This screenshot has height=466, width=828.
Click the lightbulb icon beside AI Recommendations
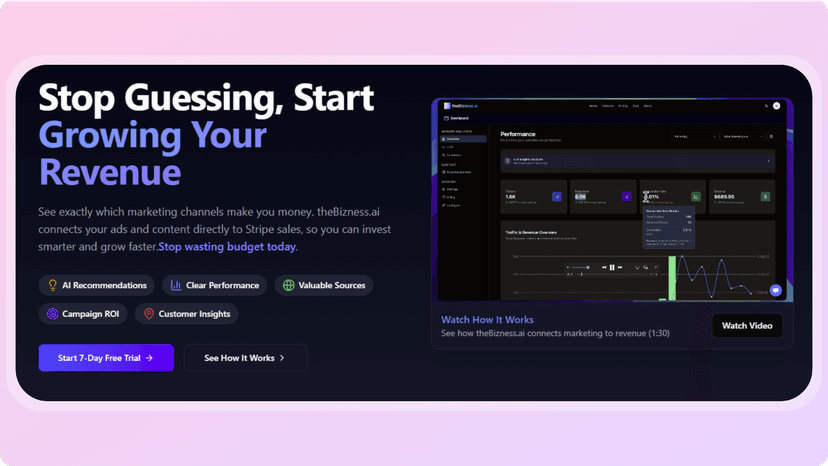[52, 285]
